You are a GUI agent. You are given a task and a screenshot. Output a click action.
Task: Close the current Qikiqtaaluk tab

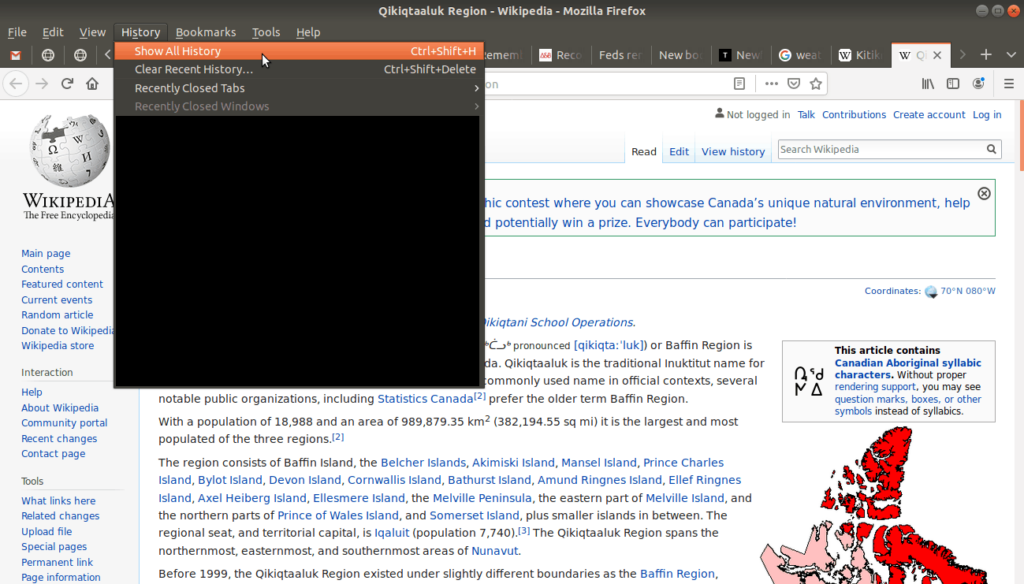937,56
